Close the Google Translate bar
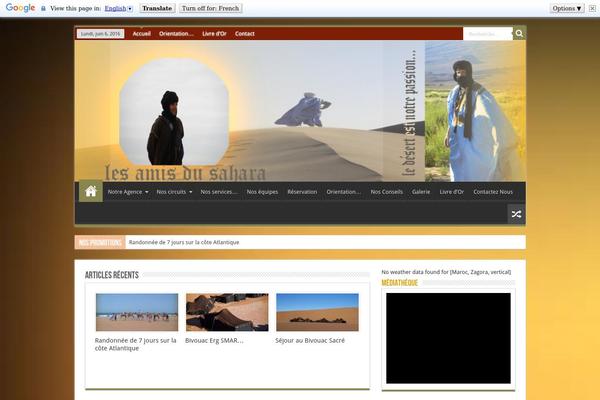 click(x=592, y=8)
